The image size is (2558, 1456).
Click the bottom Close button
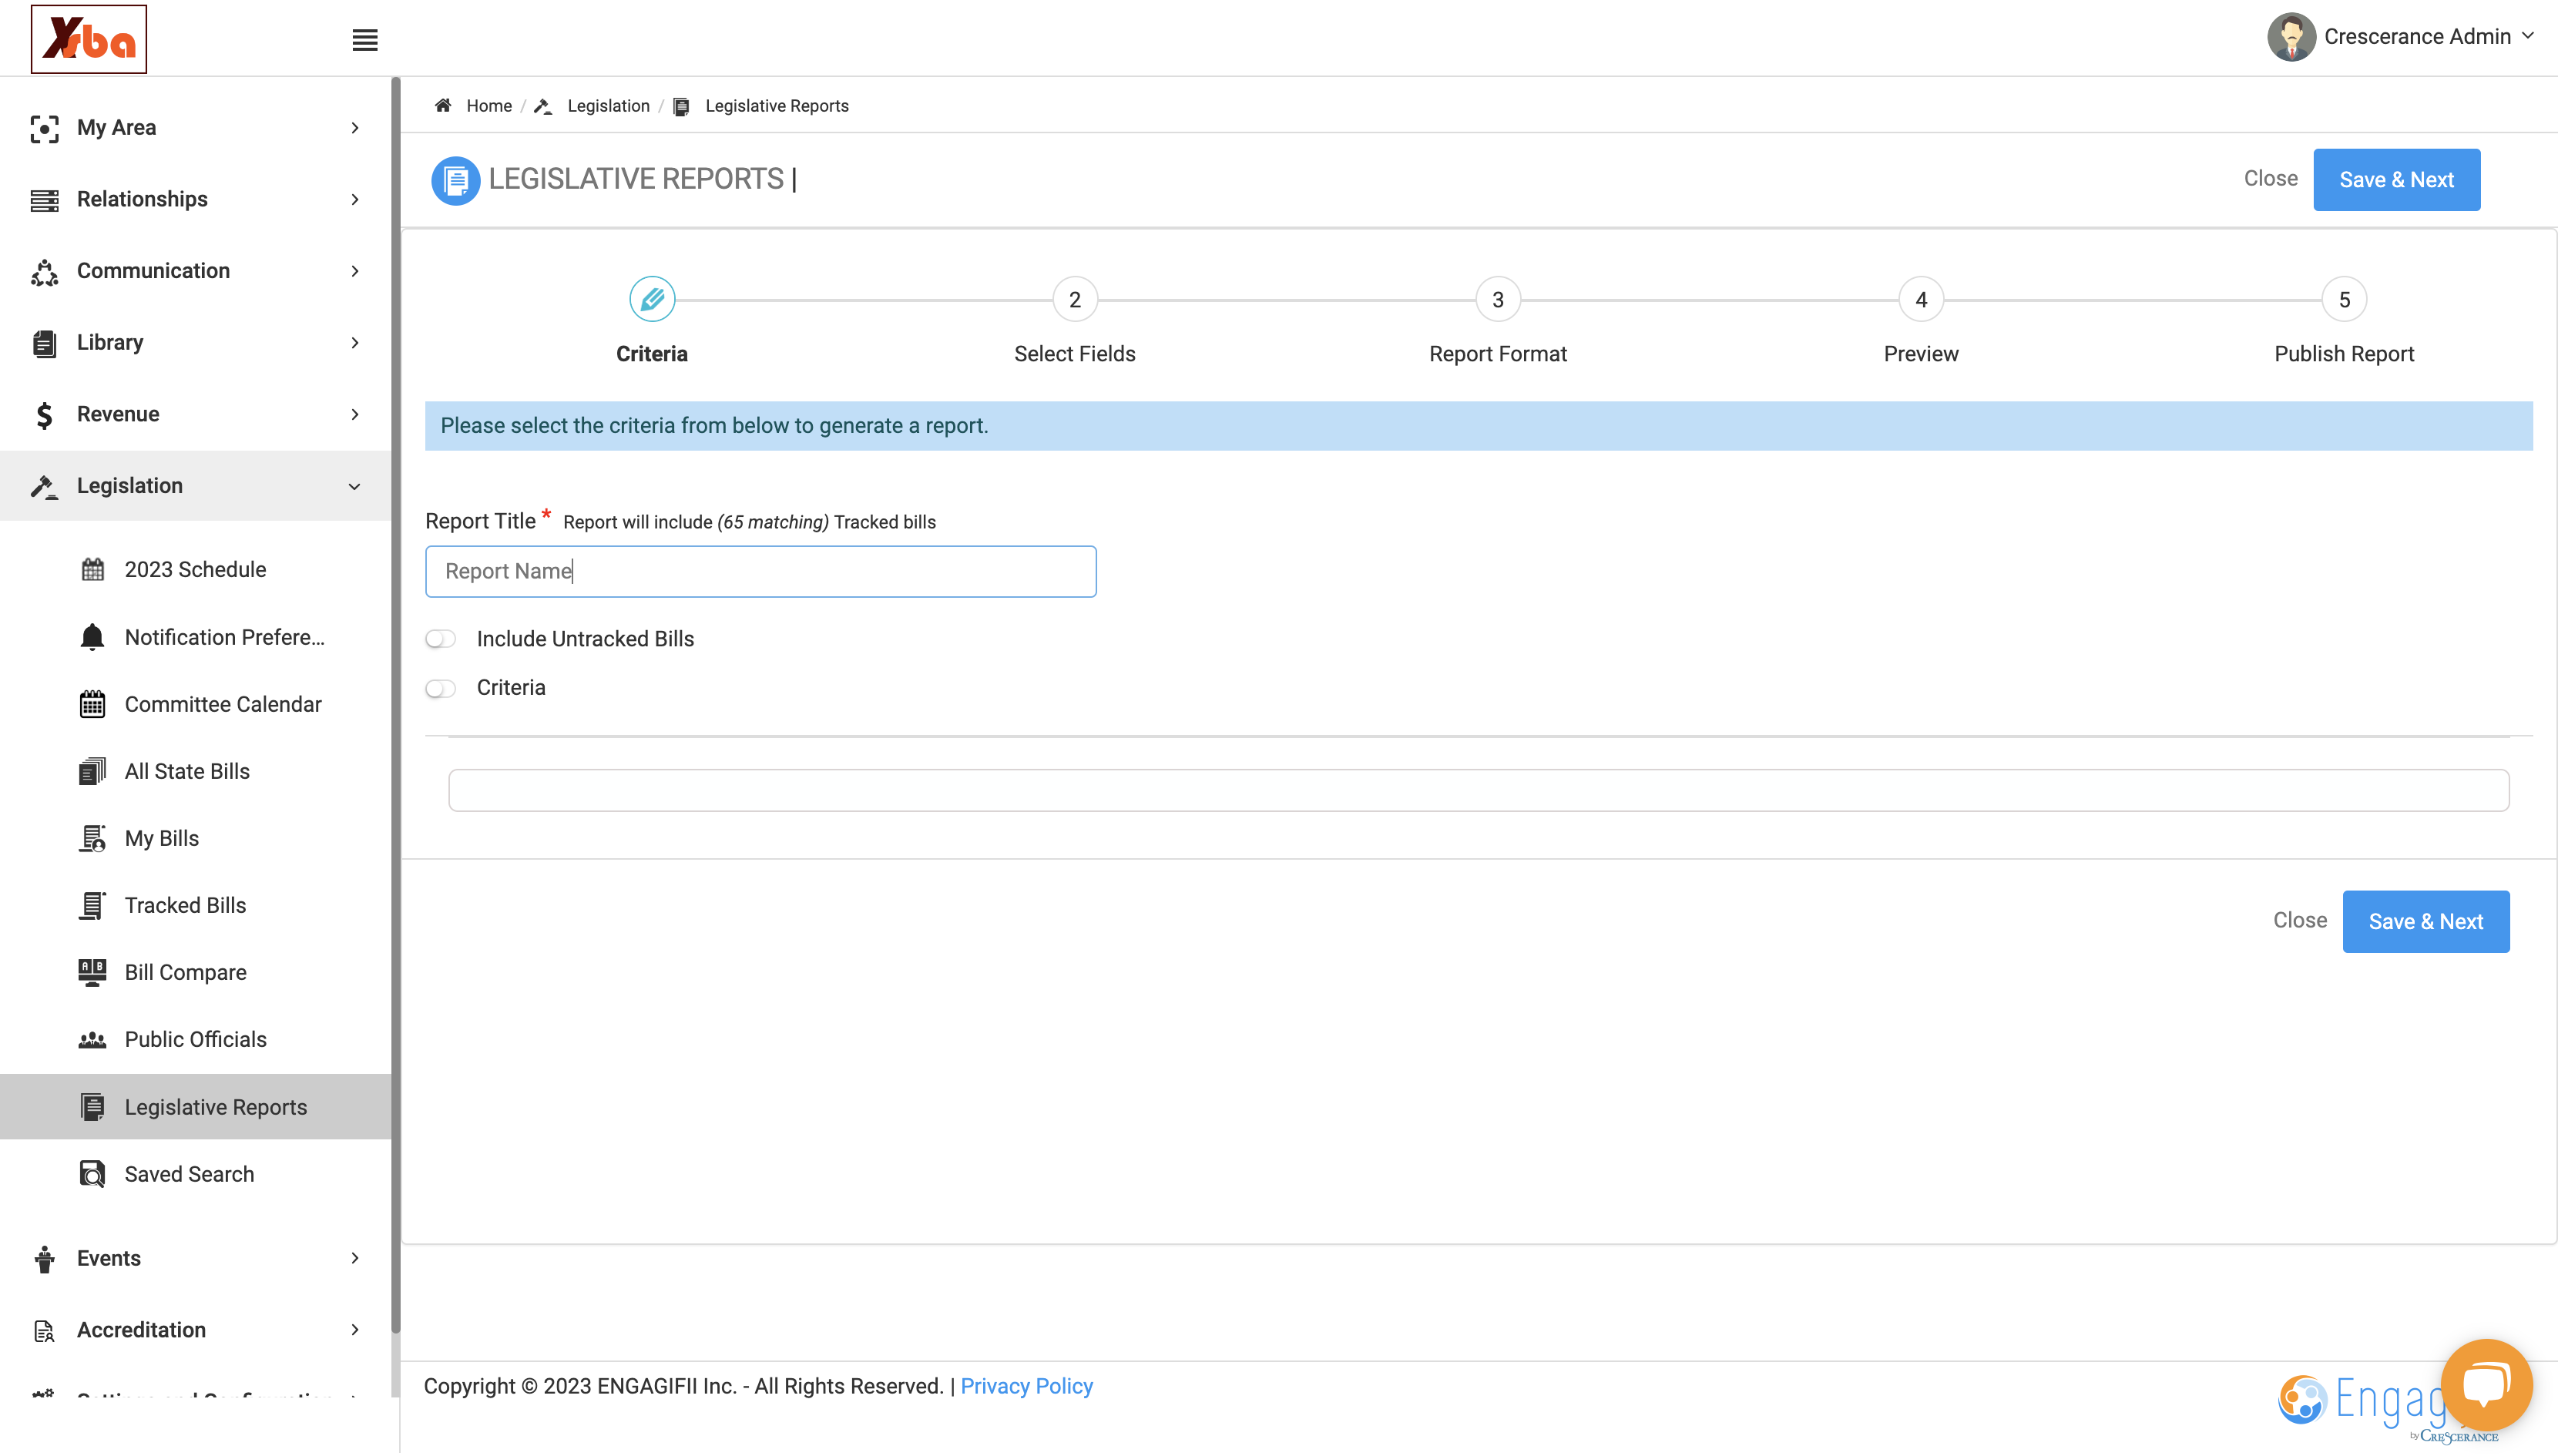(x=2299, y=920)
